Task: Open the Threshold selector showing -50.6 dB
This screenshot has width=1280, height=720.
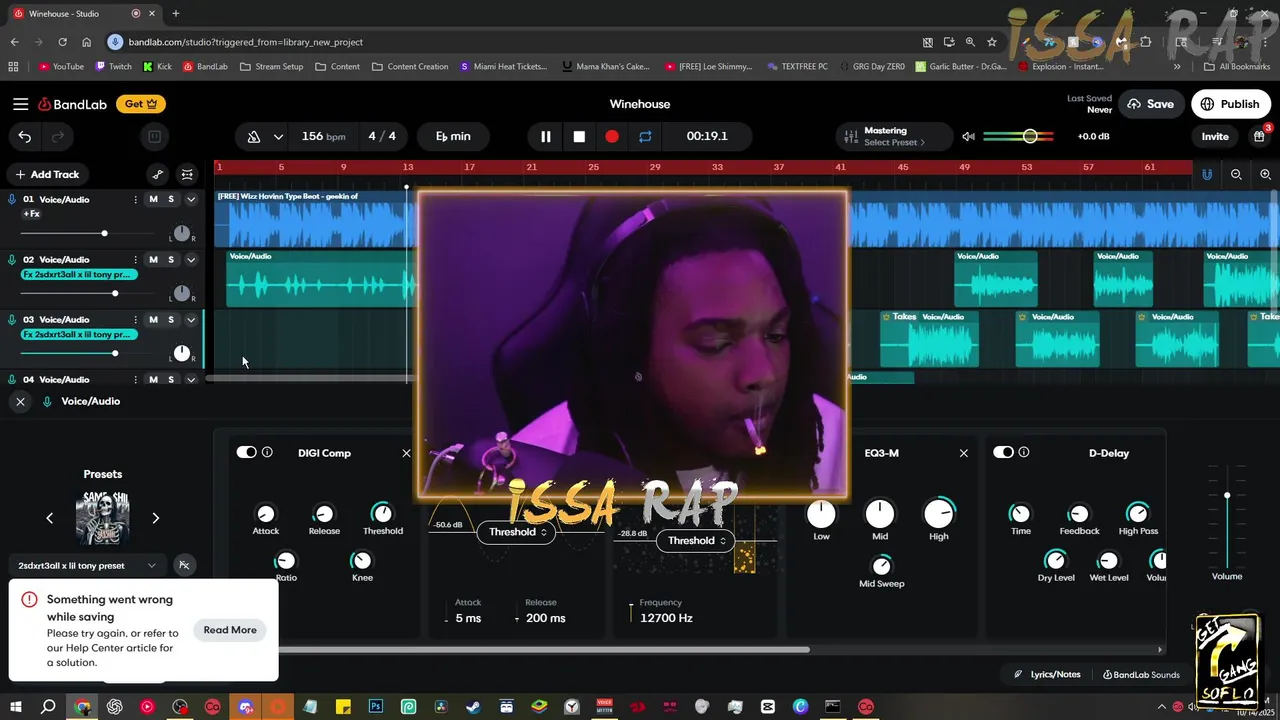Action: coord(518,532)
